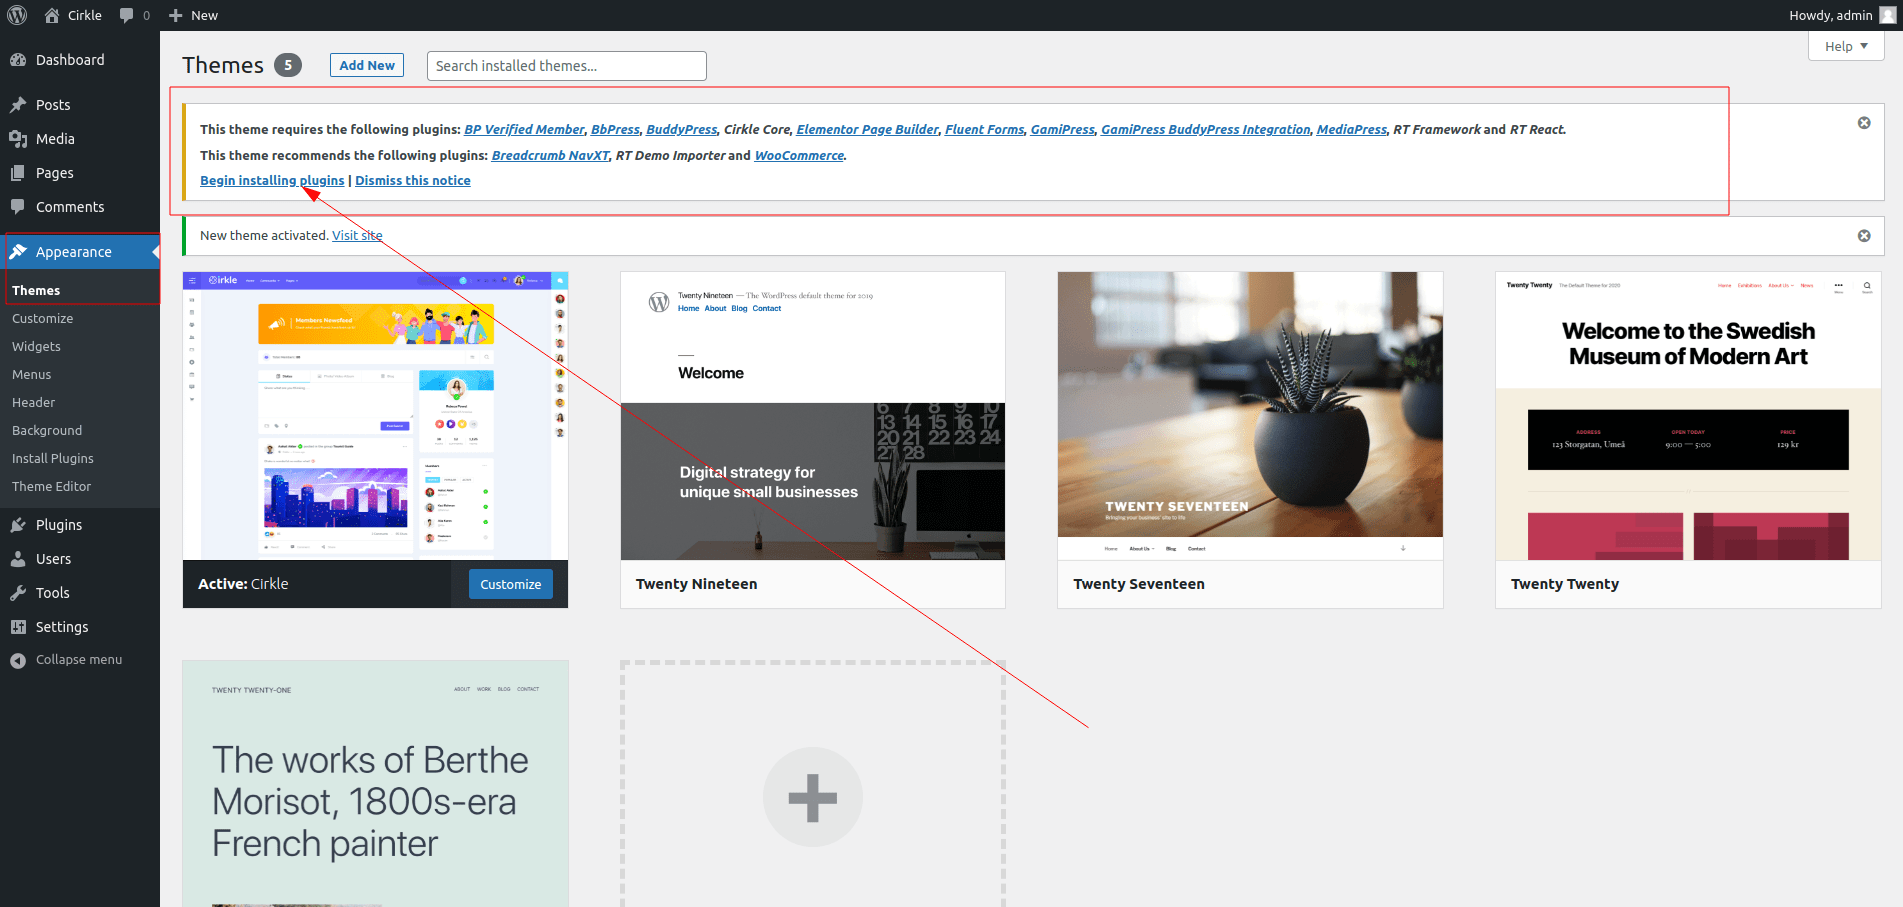The image size is (1903, 907).
Task: Open the Menus submenu item
Action: click(x=32, y=374)
